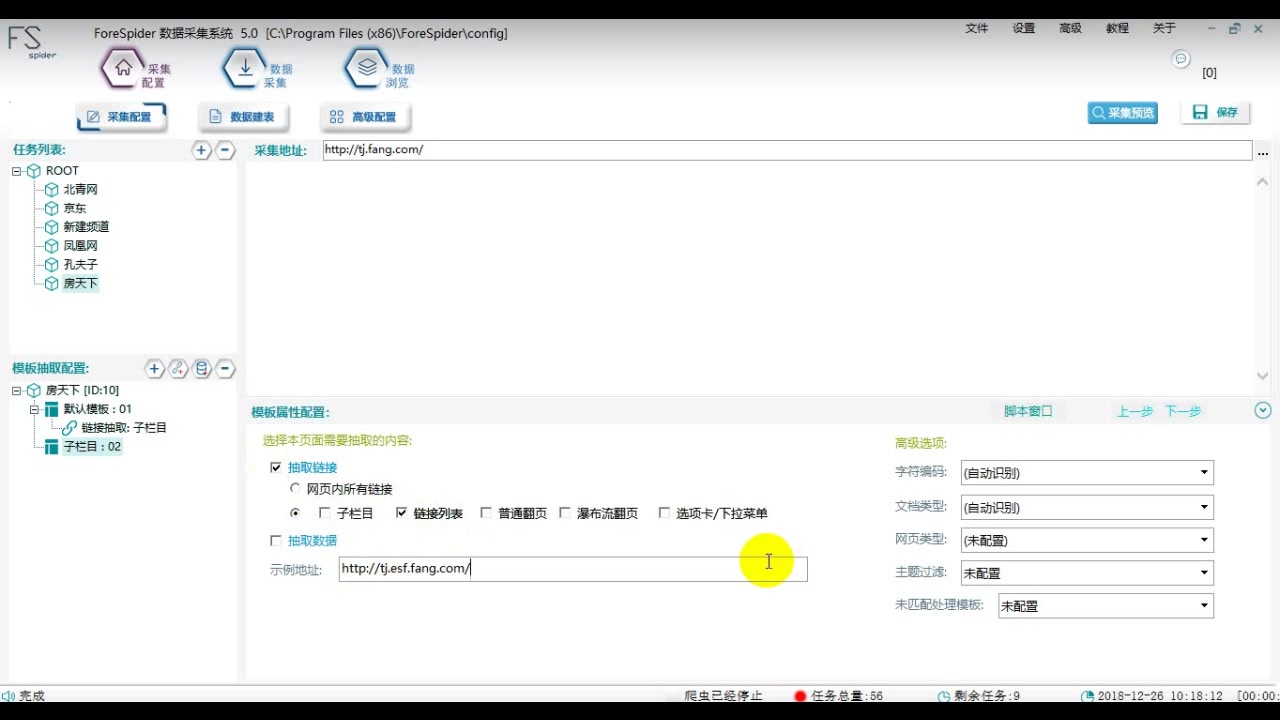Toggle the 抽取链接 checkbox
The width and height of the screenshot is (1280, 720).
pyautogui.click(x=276, y=467)
